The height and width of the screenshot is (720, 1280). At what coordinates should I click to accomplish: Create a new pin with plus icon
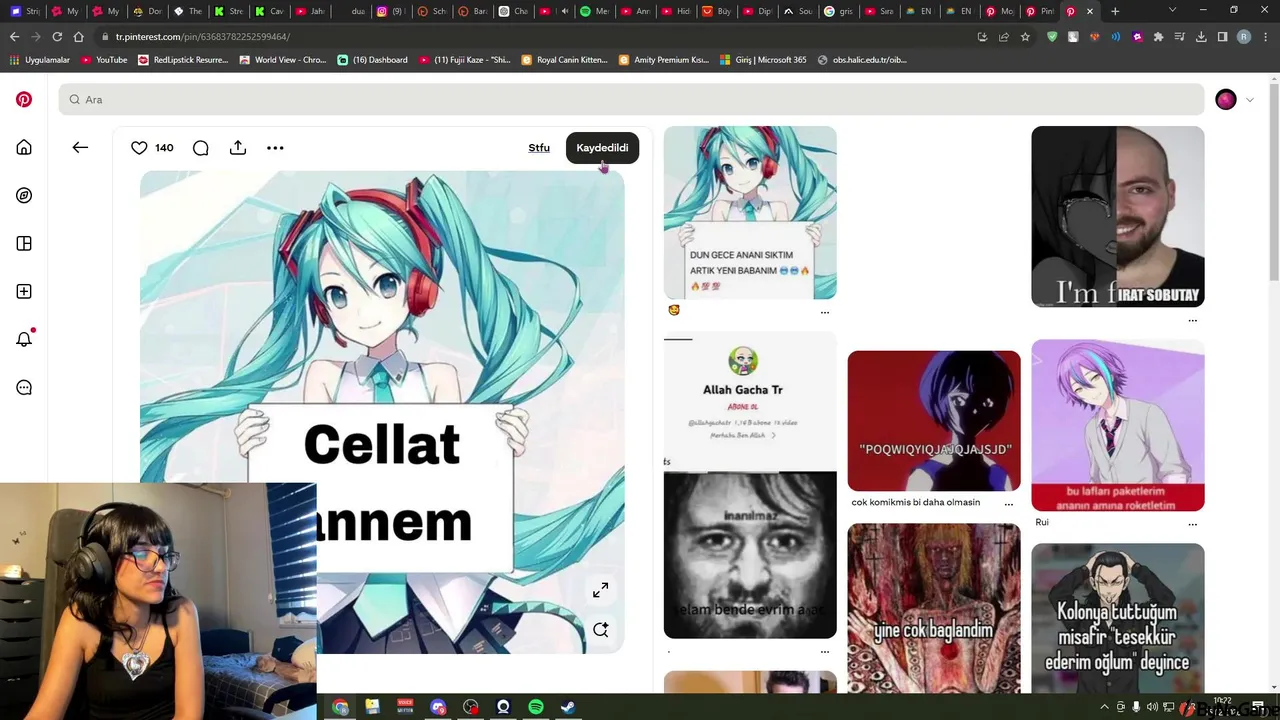pos(24,291)
